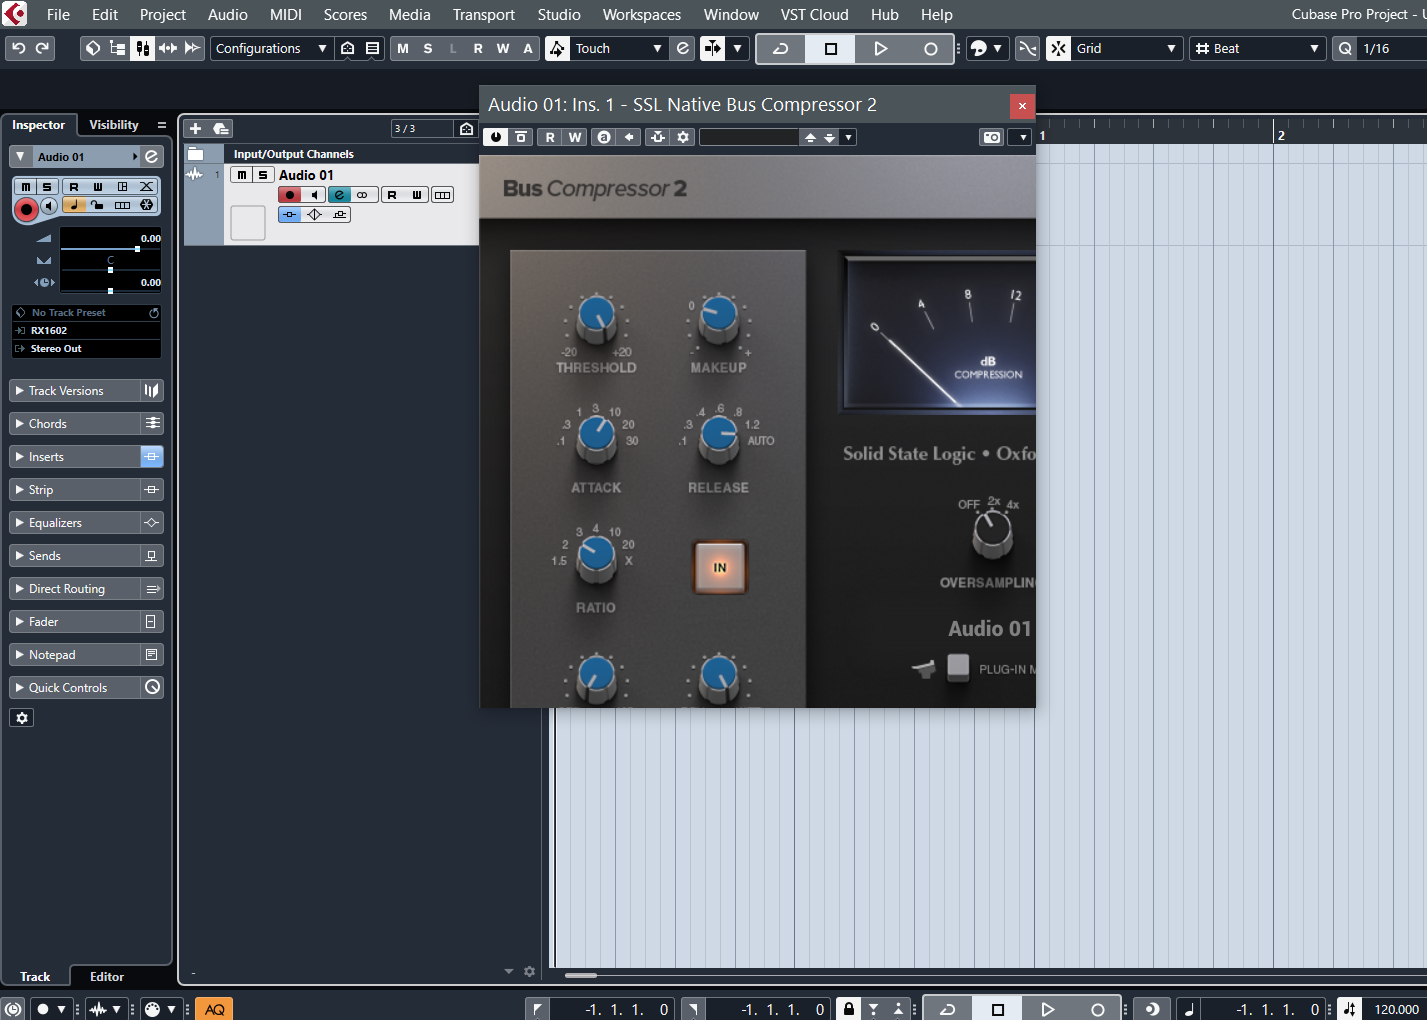The width and height of the screenshot is (1427, 1020).
Task: Expand the Equalizers section in Inspector
Action: (75, 523)
